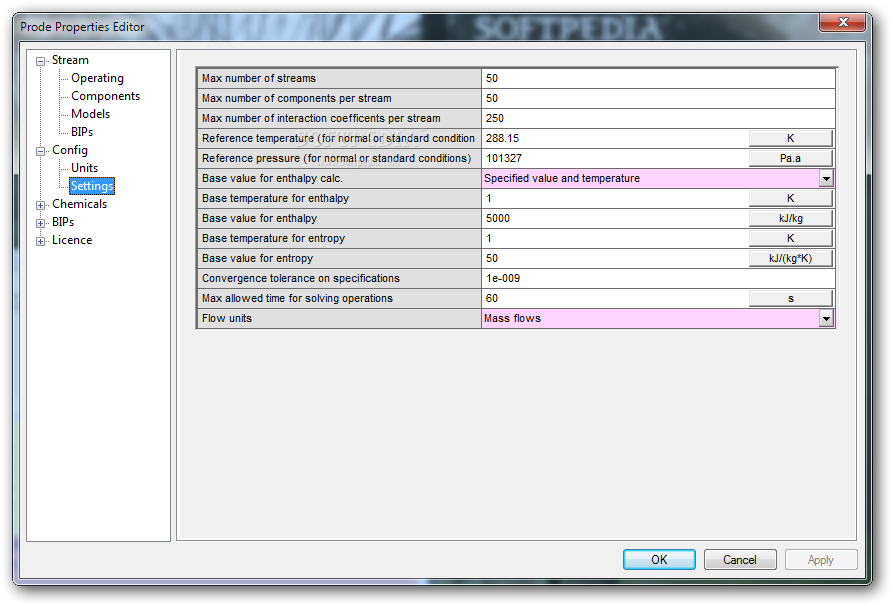The image size is (893, 606).
Task: Click the 'Base value for entropy' row label
Action: click(257, 259)
